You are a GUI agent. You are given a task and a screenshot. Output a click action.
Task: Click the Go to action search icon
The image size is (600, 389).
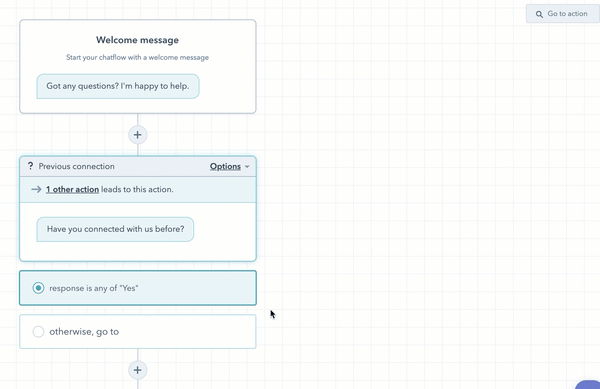(539, 14)
